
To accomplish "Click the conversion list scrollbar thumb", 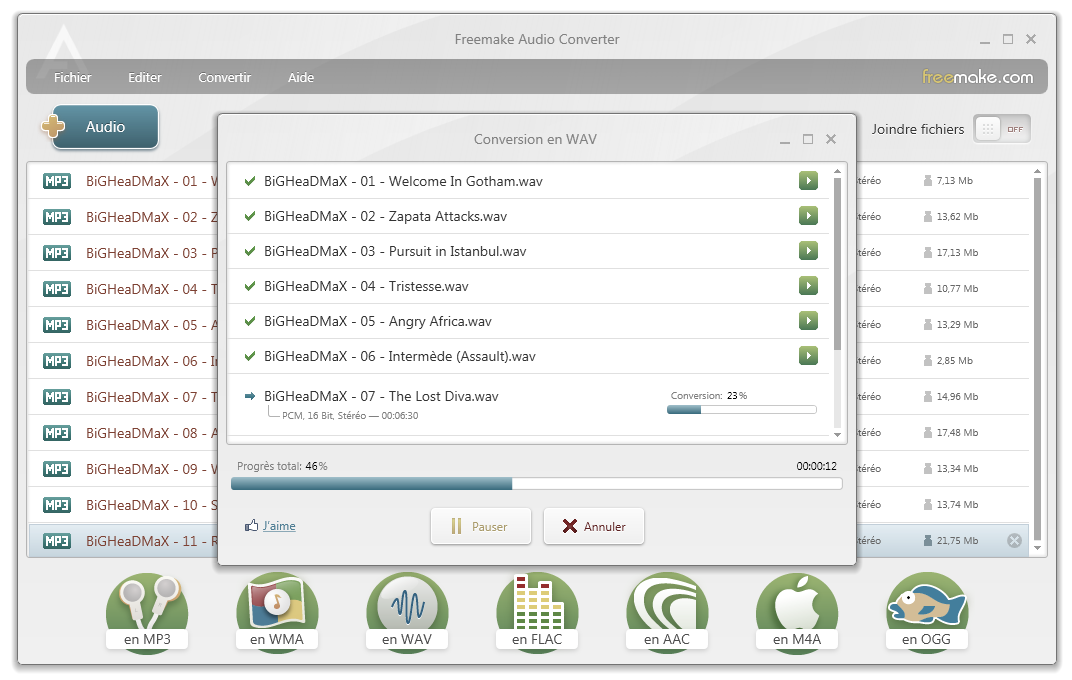I will 837,263.
